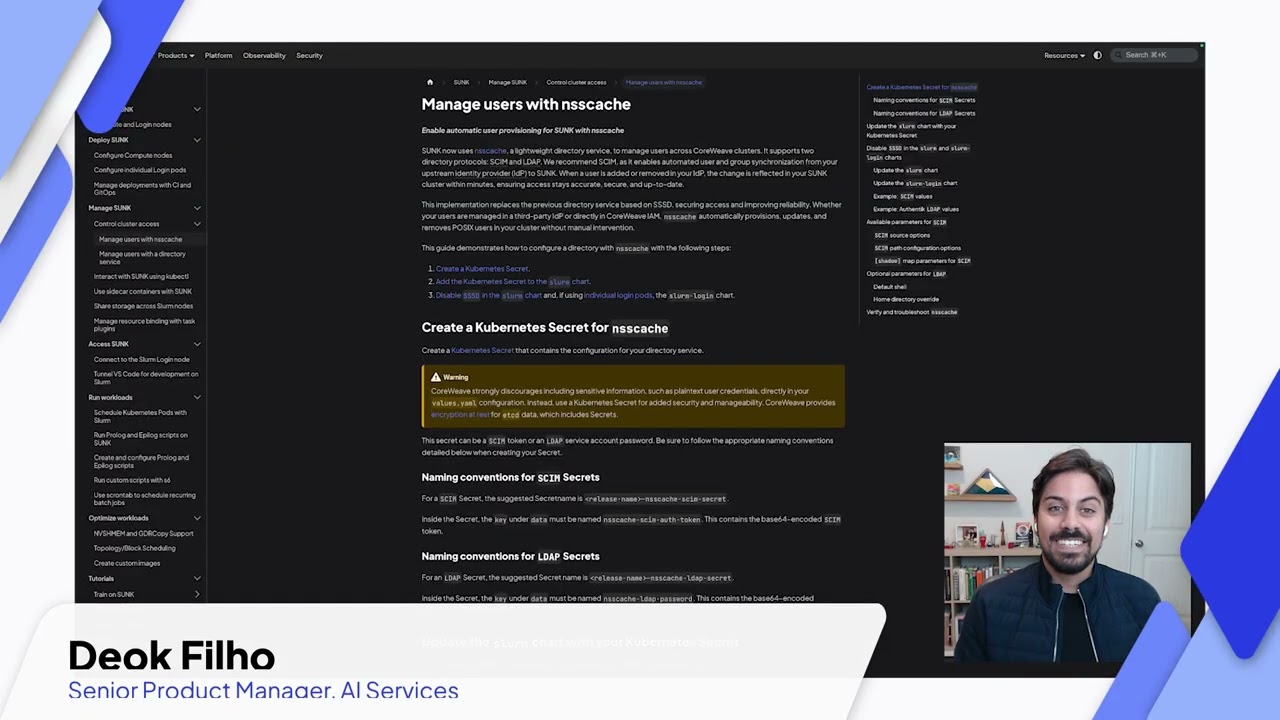
Task: Open Create and configure Prolog and Epilog
Action: point(141,461)
